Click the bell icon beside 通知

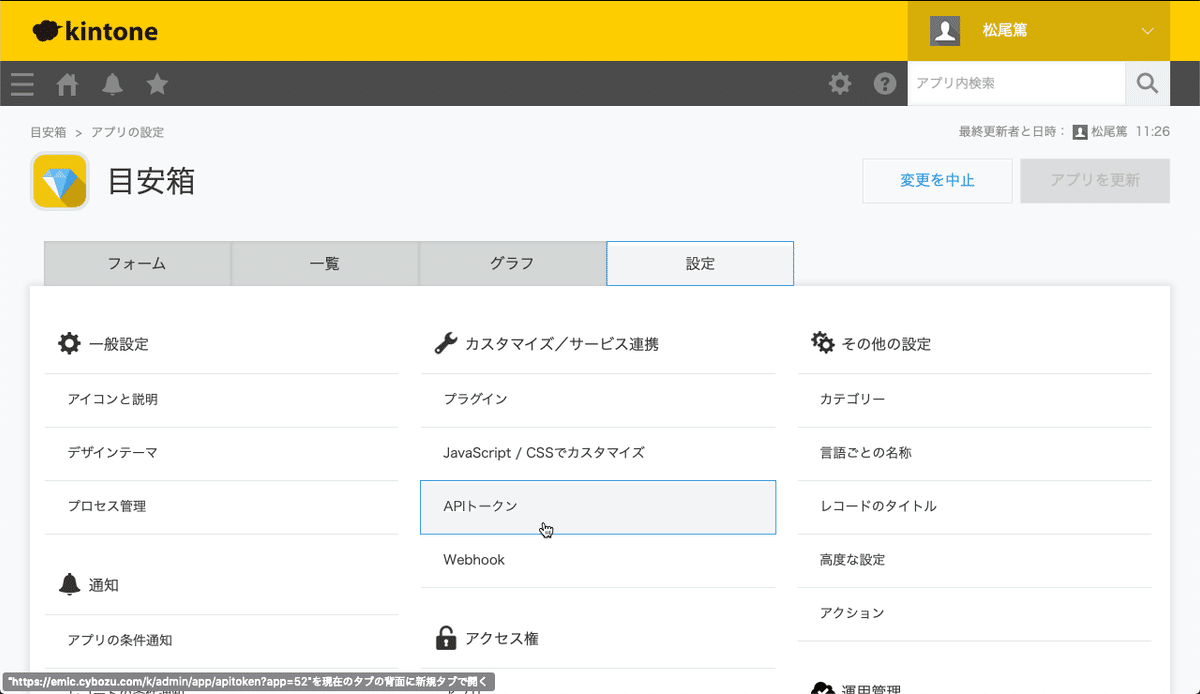68,582
